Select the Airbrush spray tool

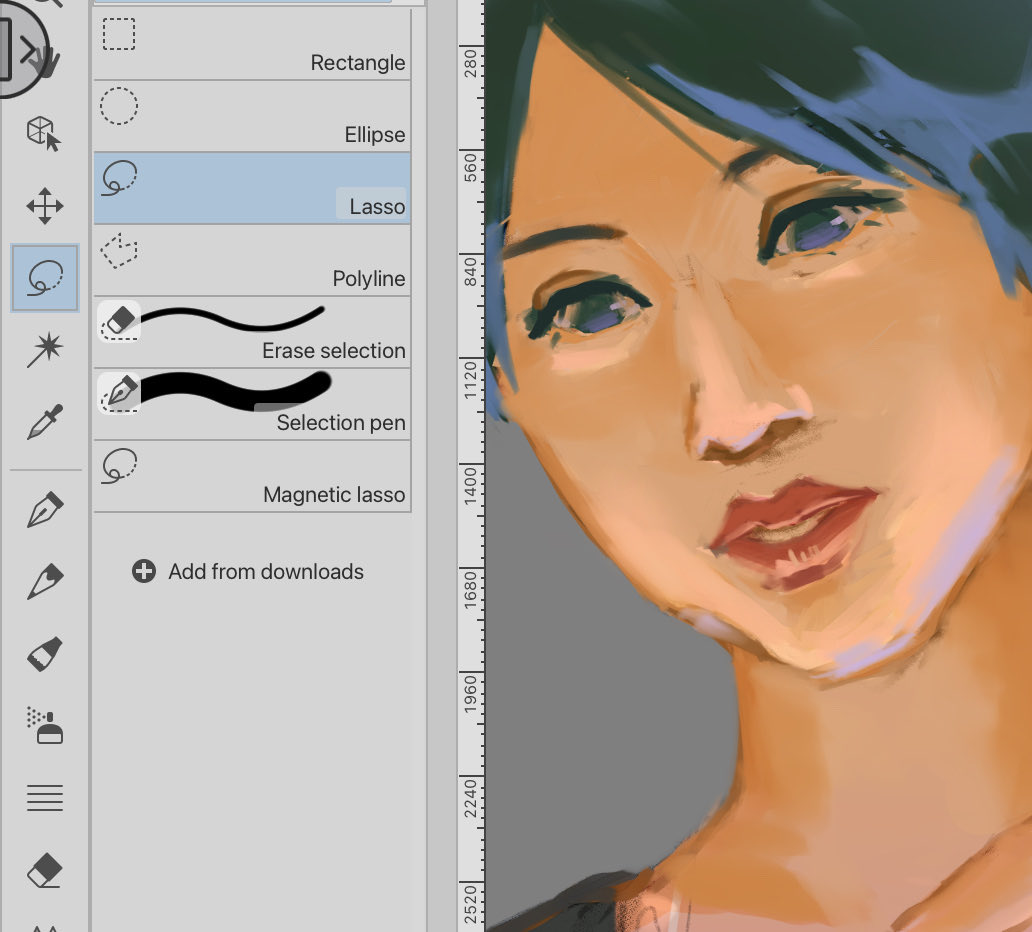coord(45,725)
